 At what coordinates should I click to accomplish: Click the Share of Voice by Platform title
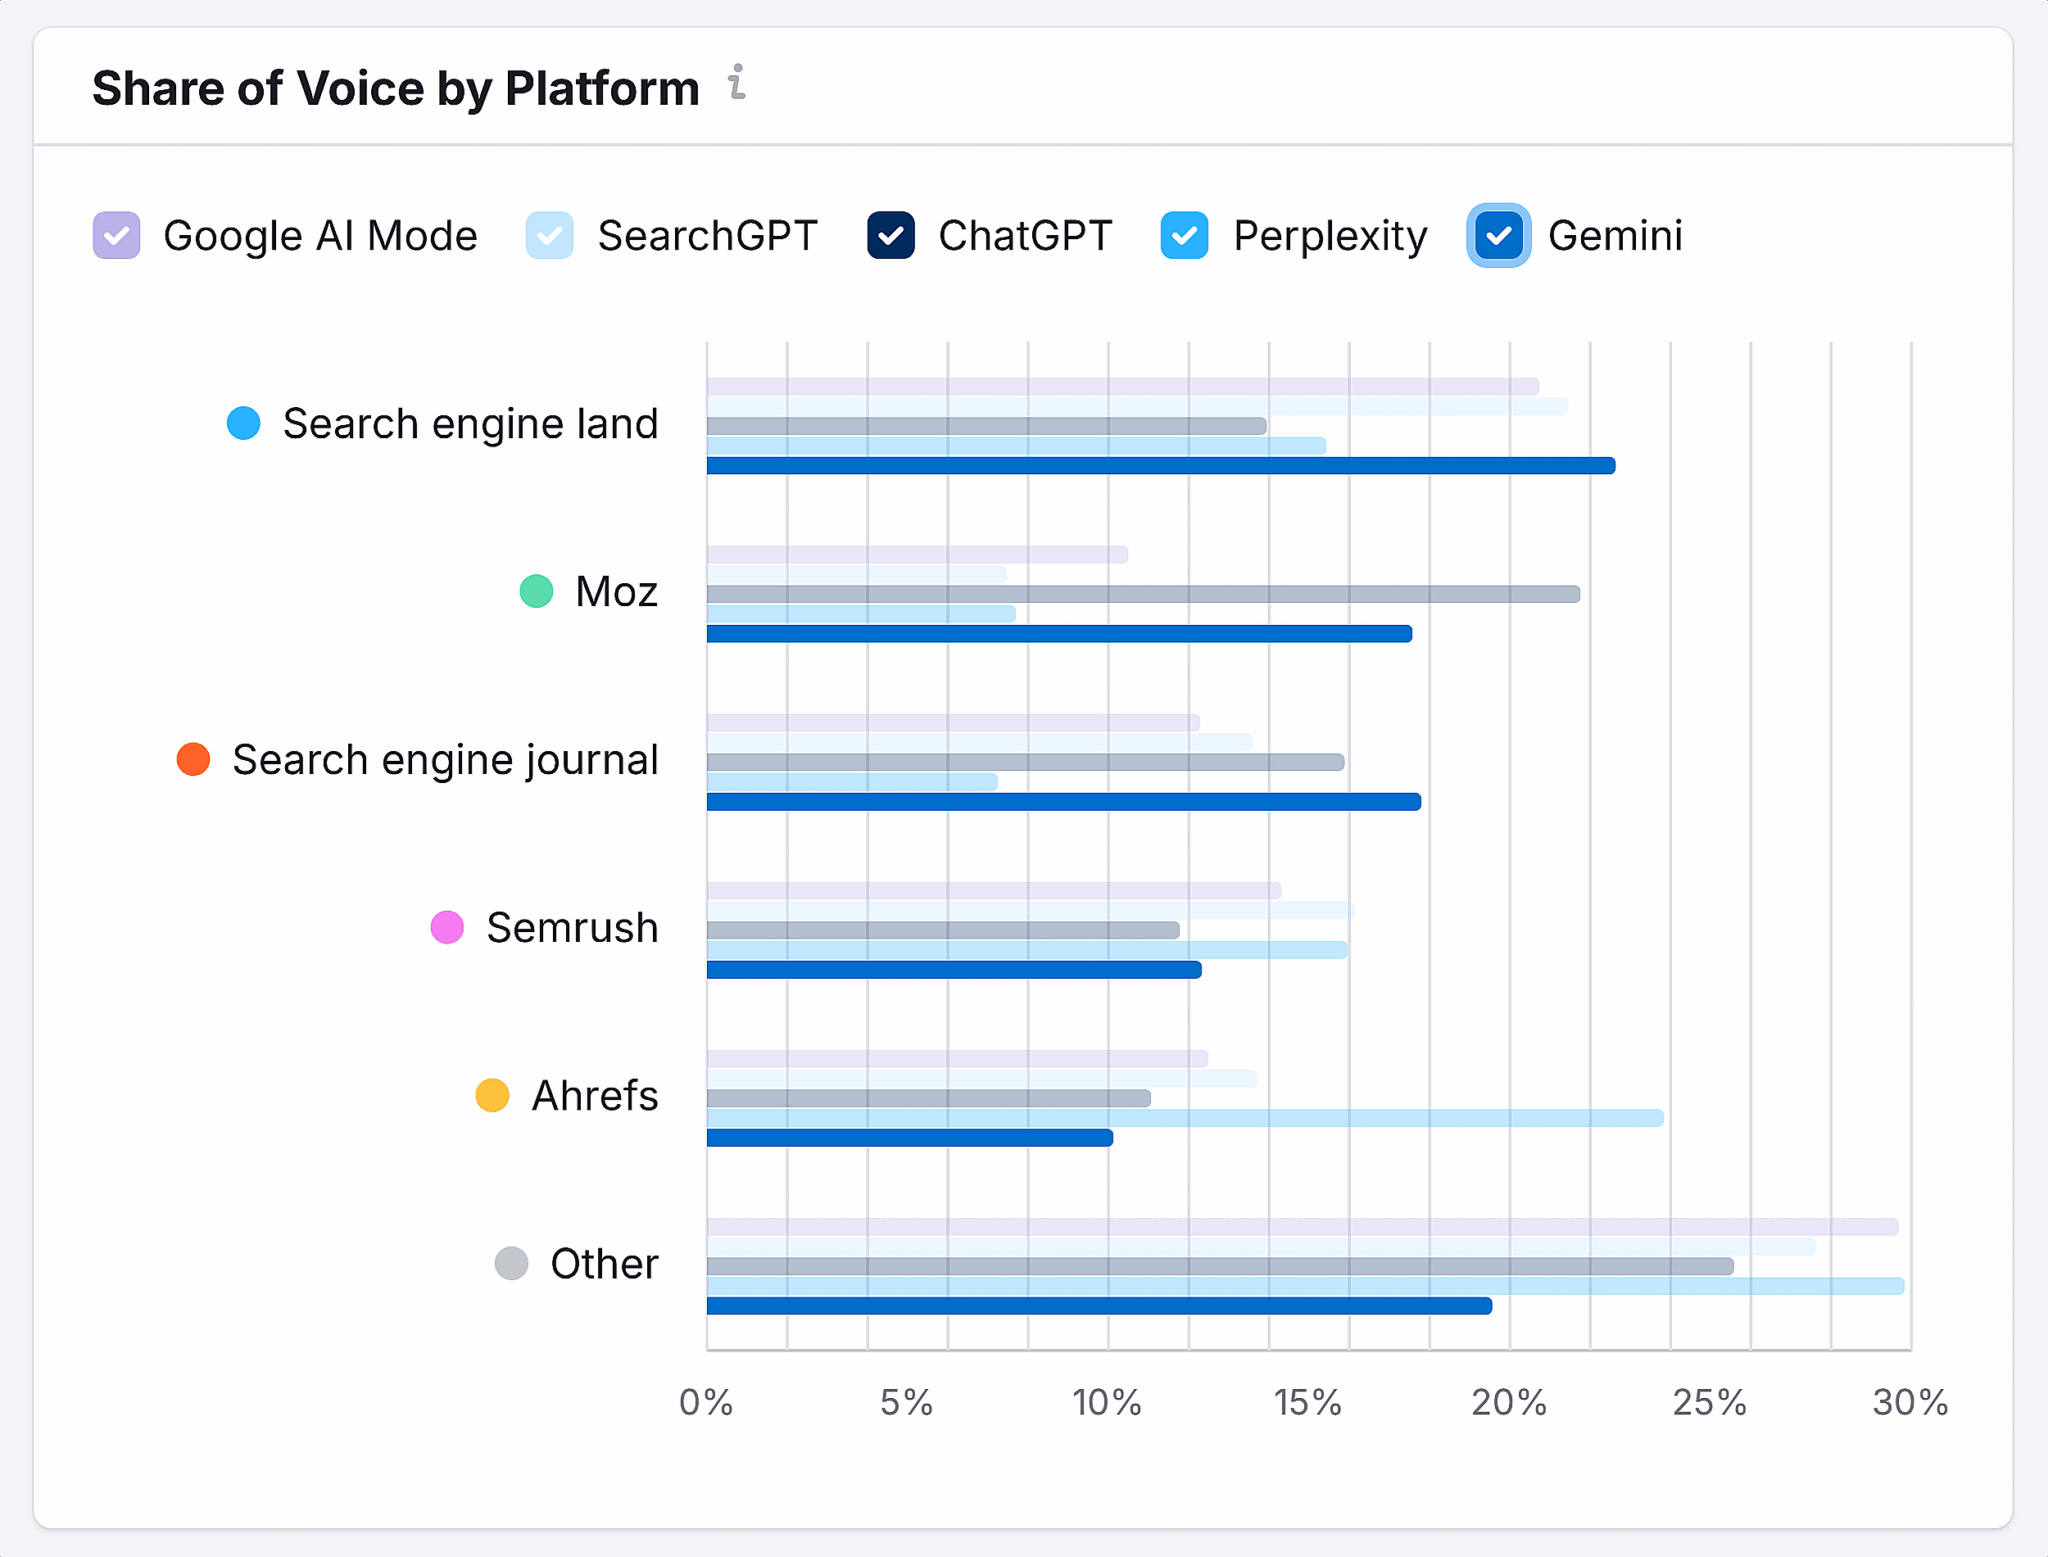point(396,88)
